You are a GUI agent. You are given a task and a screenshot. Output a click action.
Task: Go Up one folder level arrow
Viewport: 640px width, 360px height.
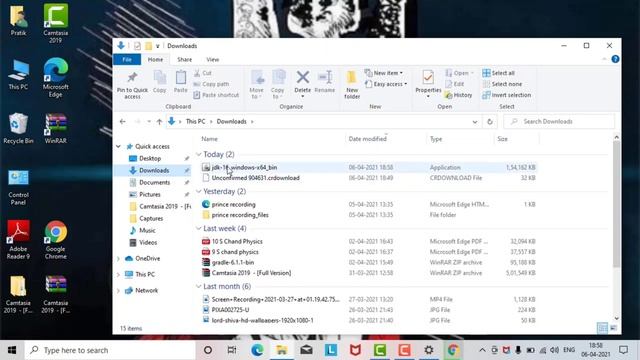tap(159, 122)
